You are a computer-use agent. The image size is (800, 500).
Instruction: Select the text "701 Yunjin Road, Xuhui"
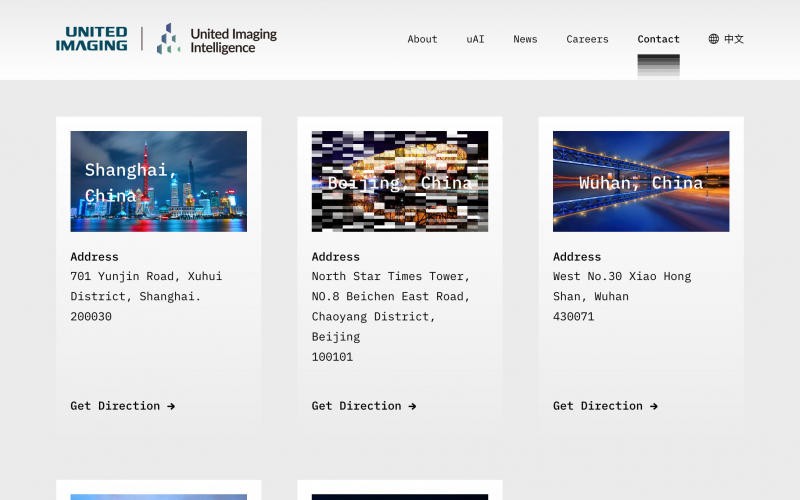click(x=146, y=276)
